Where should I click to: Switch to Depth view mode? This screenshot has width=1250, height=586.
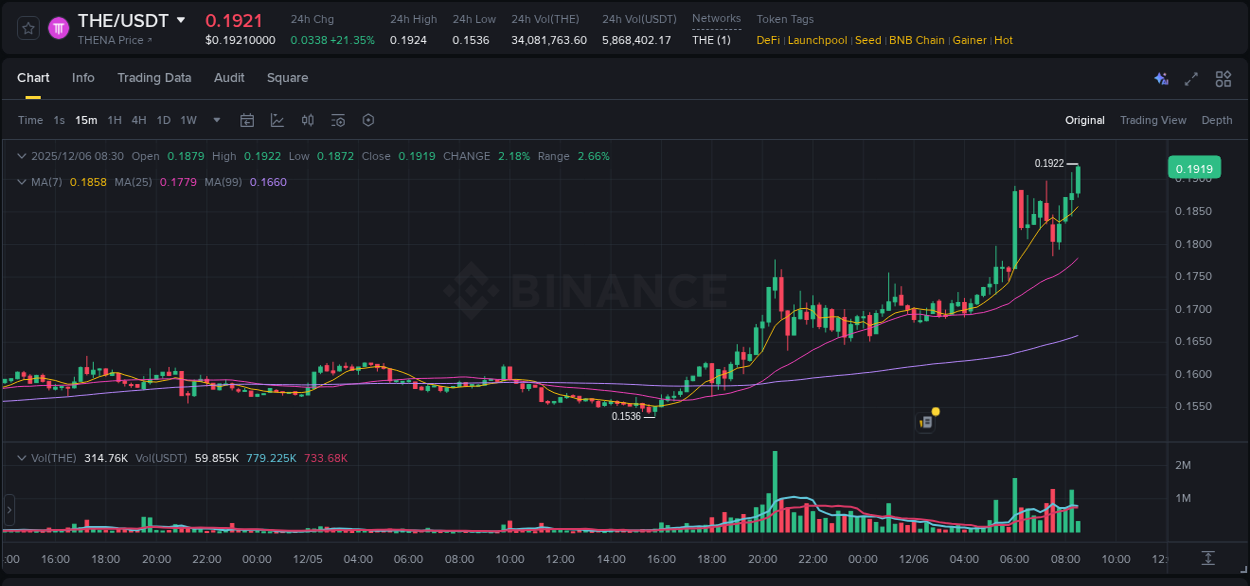1216,120
